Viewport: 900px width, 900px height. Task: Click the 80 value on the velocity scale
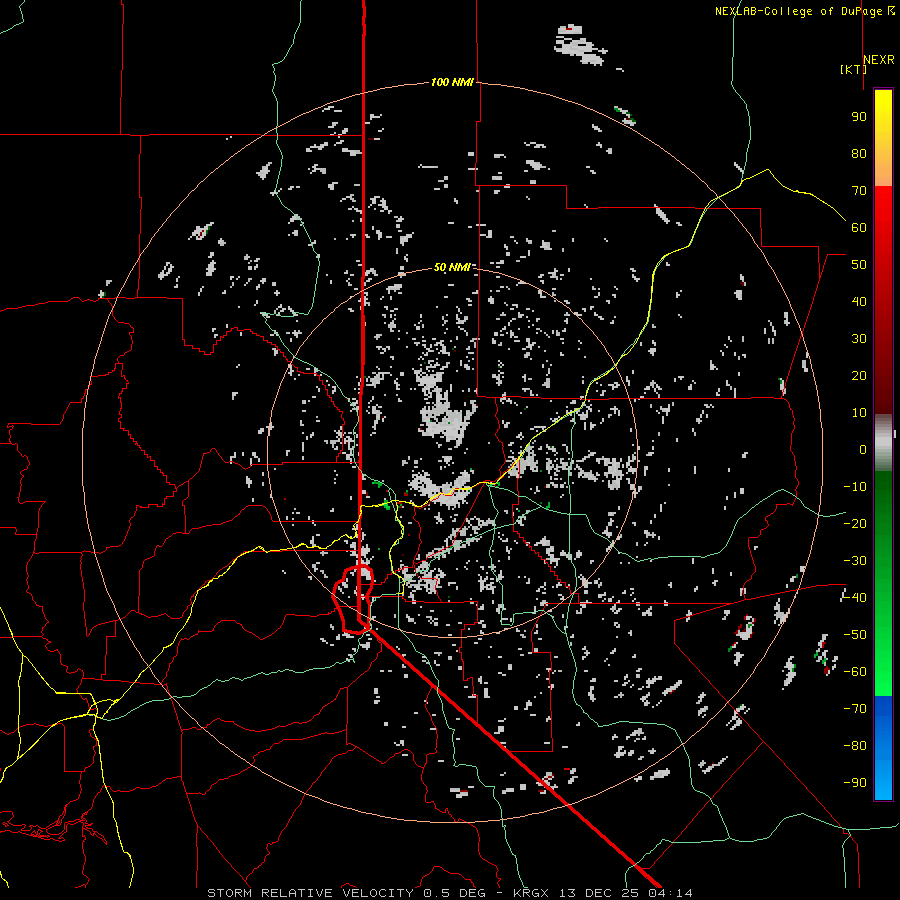point(859,153)
